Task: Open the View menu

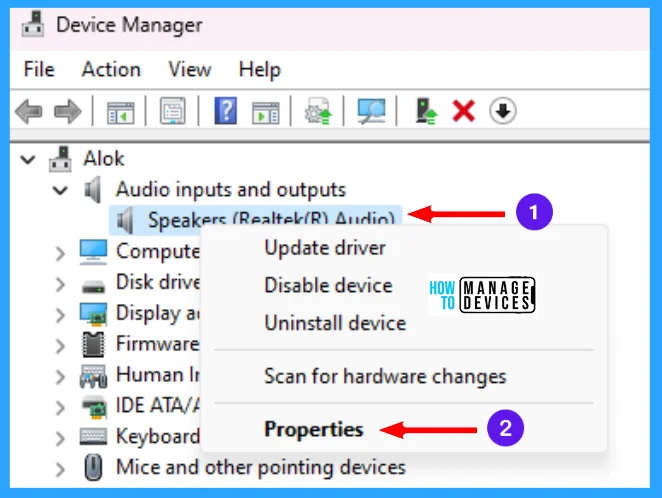Action: coord(190,69)
